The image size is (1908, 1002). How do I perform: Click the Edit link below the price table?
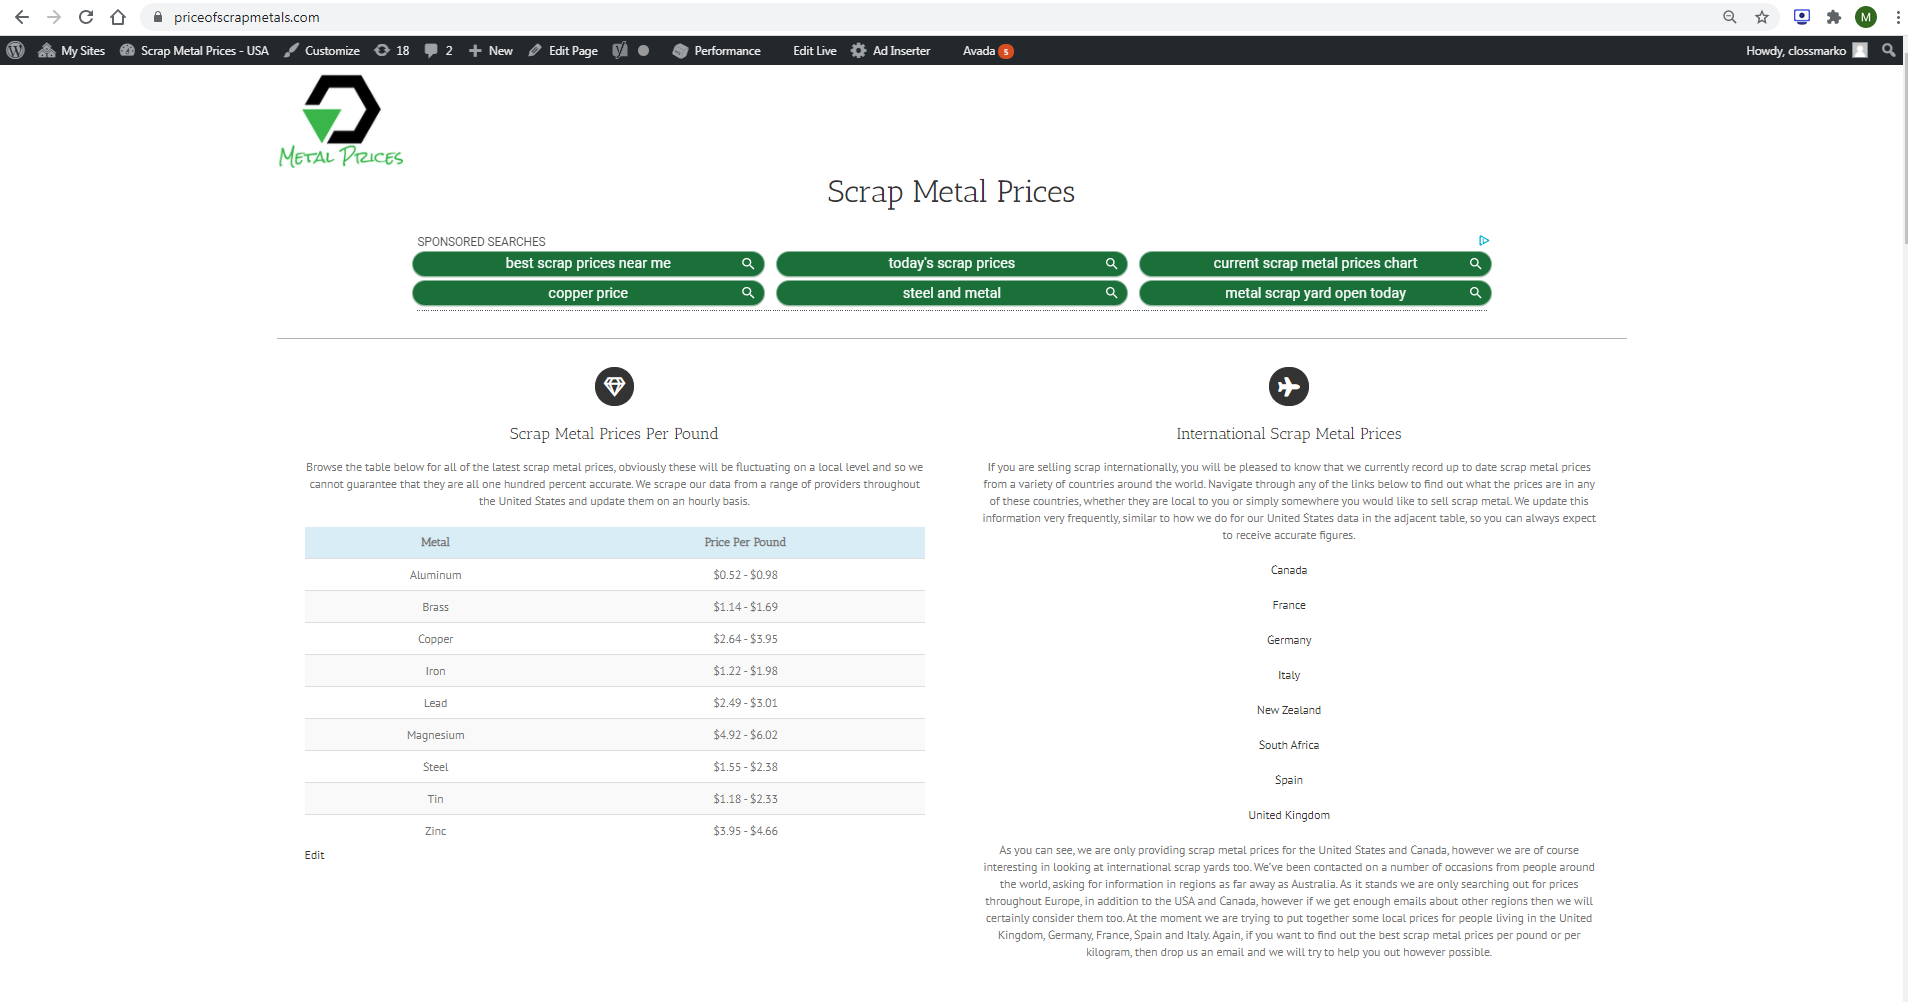pyautogui.click(x=314, y=855)
